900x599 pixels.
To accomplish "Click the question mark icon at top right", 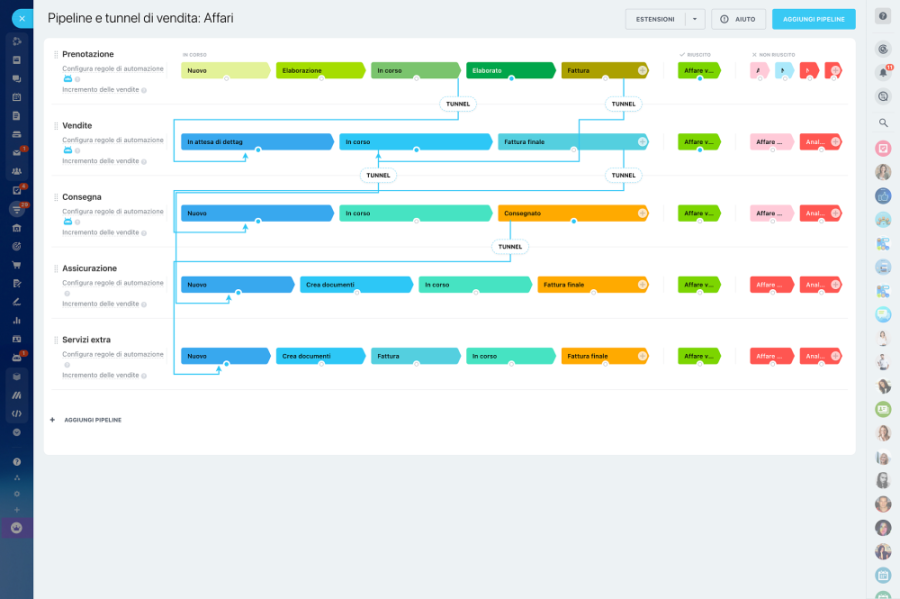I will pyautogui.click(x=883, y=17).
